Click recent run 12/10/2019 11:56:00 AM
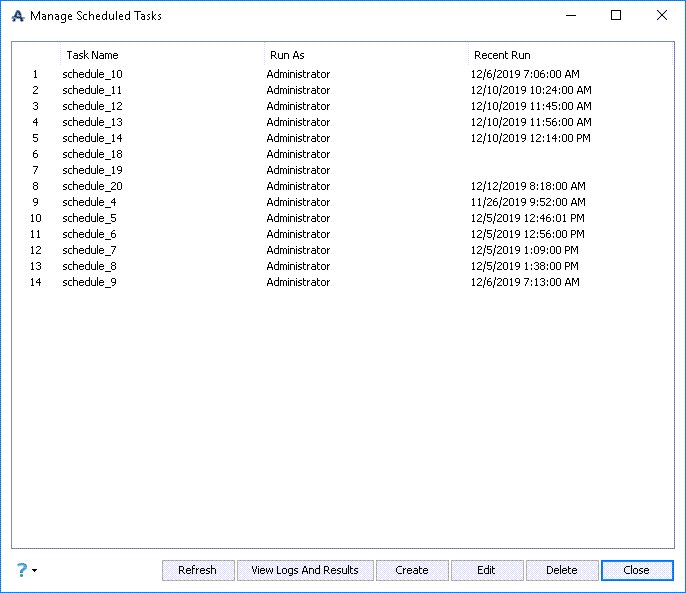686x593 pixels. 531,122
